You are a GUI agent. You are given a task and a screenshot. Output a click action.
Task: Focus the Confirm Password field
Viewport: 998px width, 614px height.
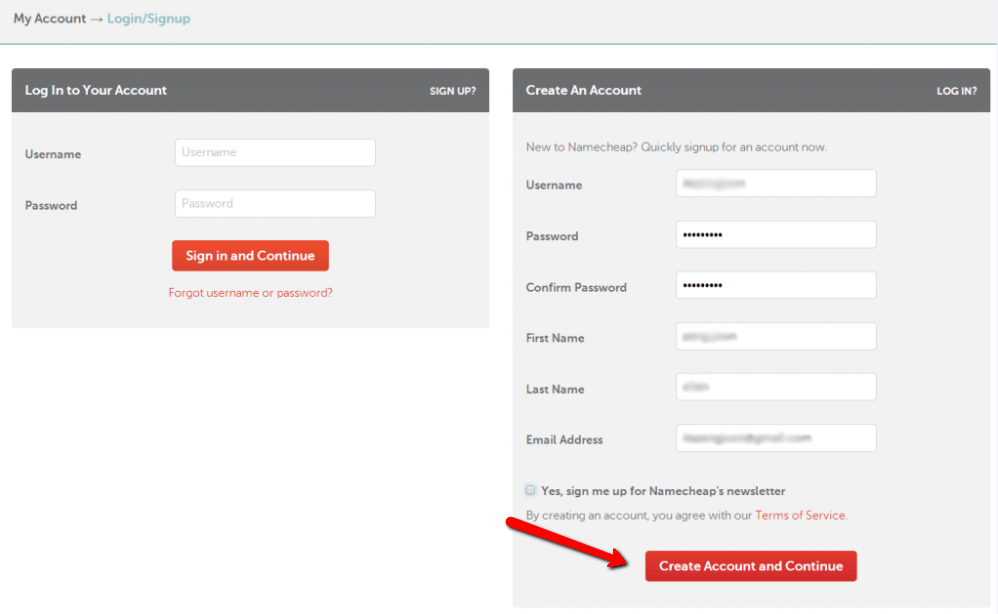(776, 286)
